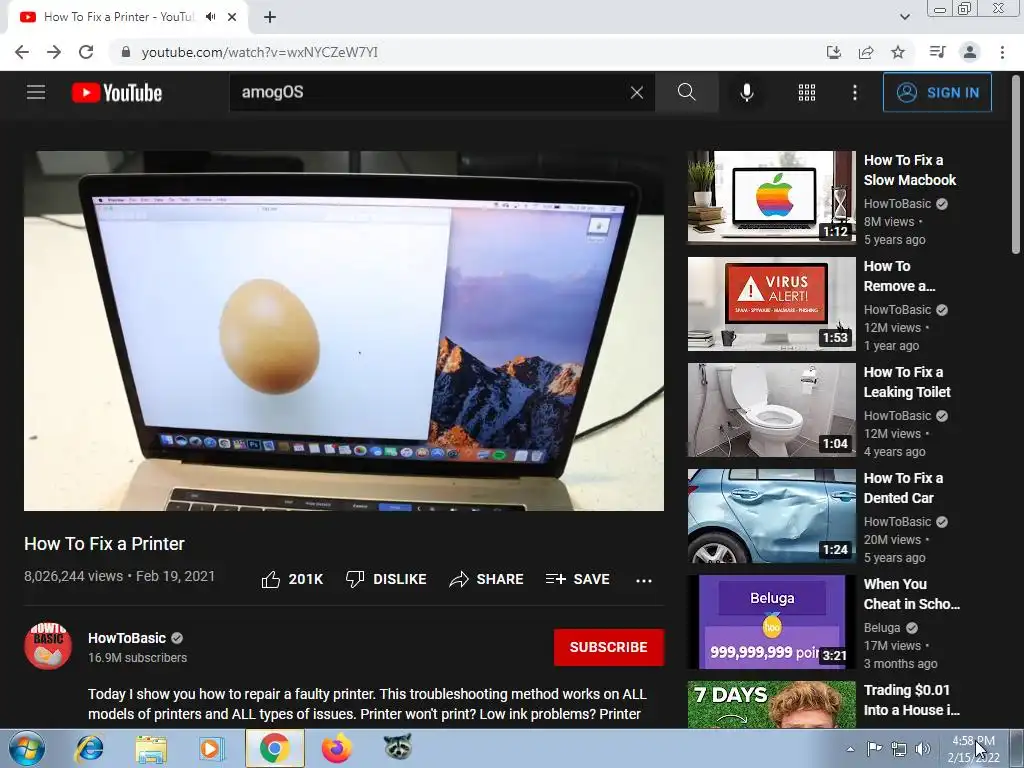1024x768 pixels.
Task: Click the 'How To Fix a Slow Macbook' title
Action: click(x=910, y=170)
